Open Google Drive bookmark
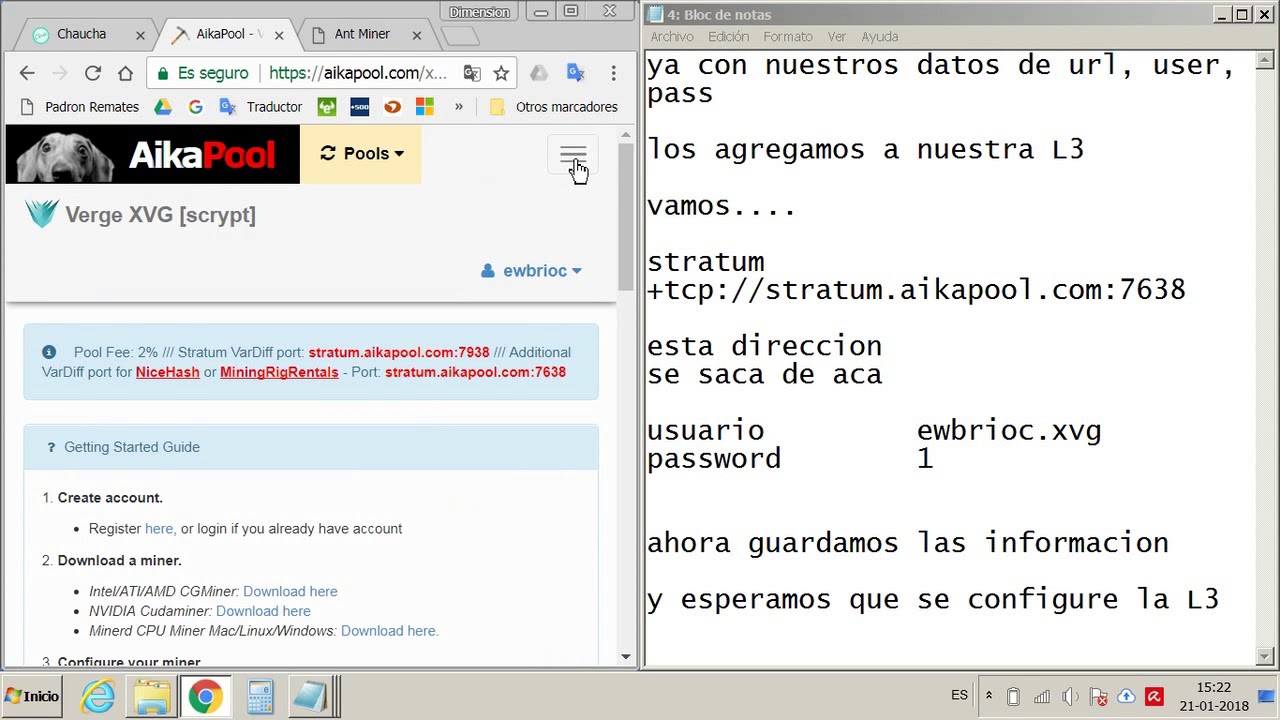This screenshot has width=1280, height=720. pos(163,107)
